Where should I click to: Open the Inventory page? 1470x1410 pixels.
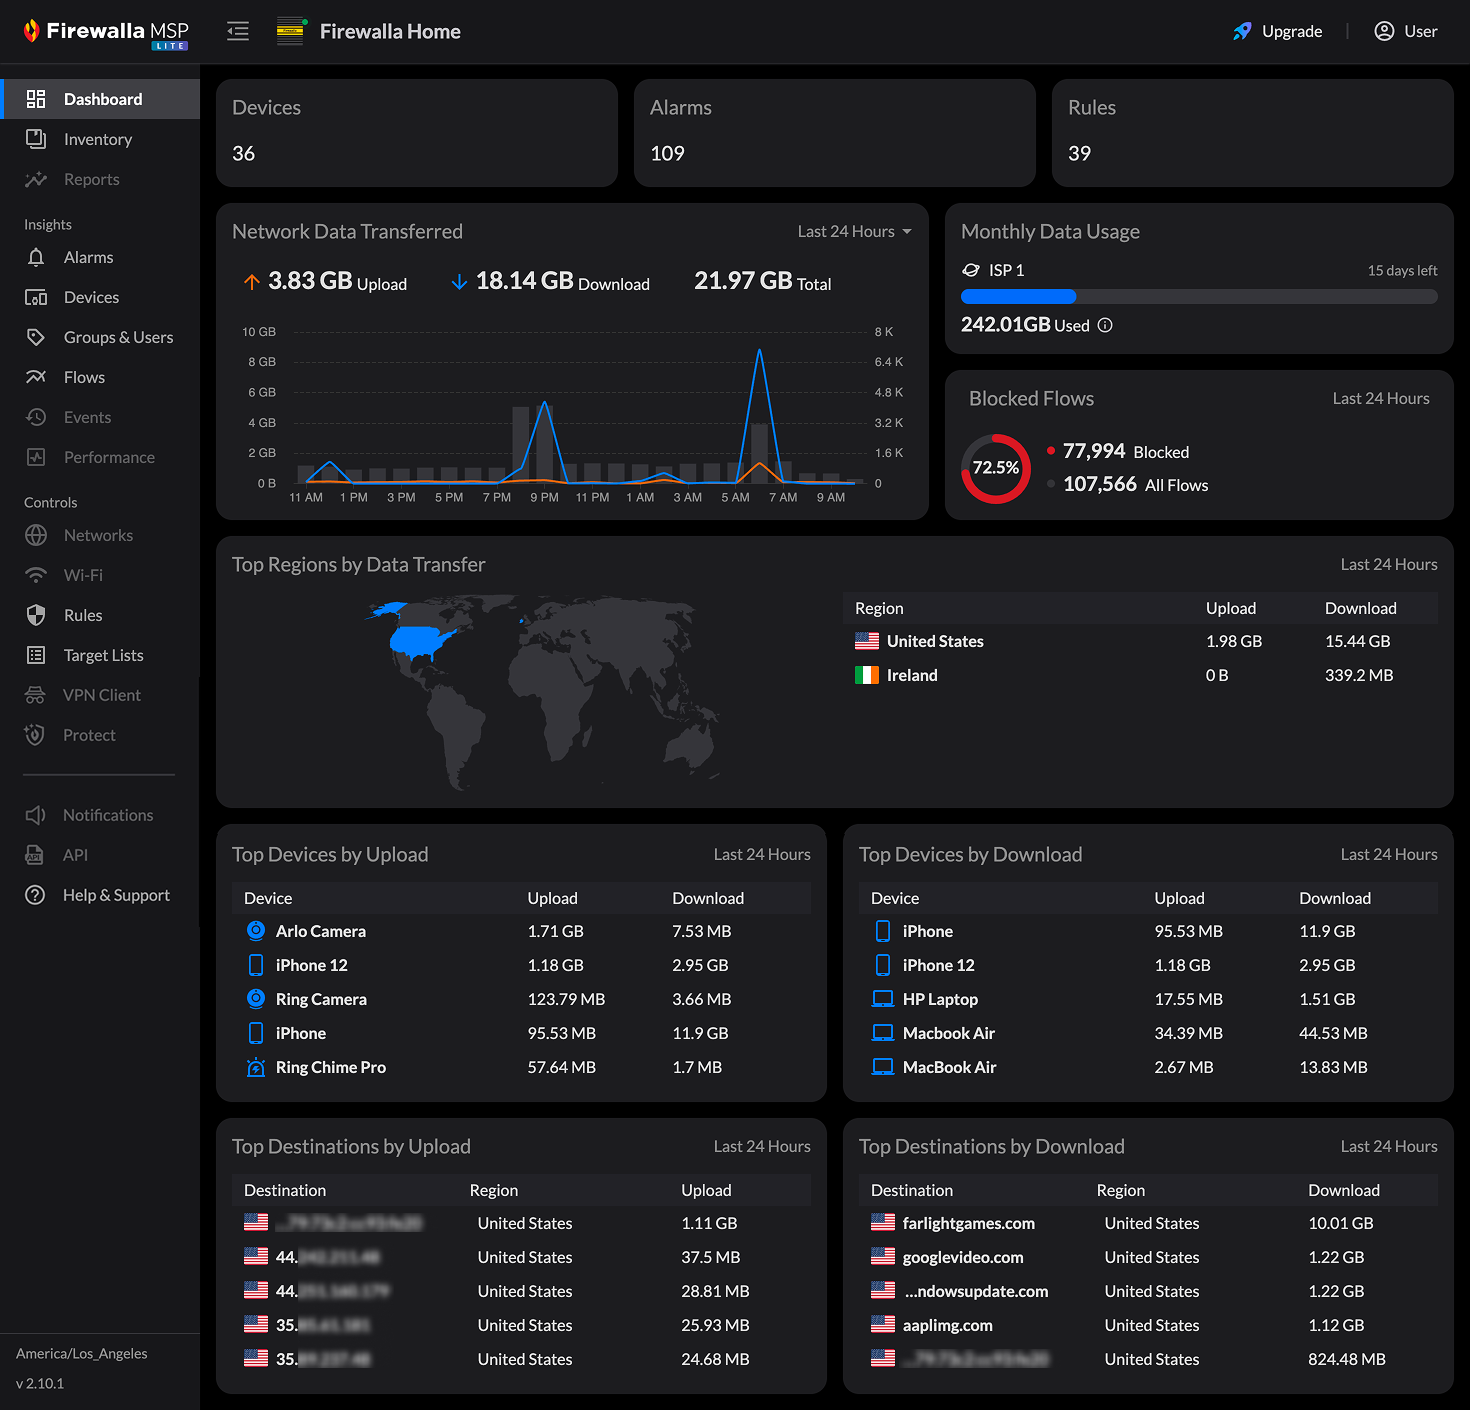click(98, 139)
